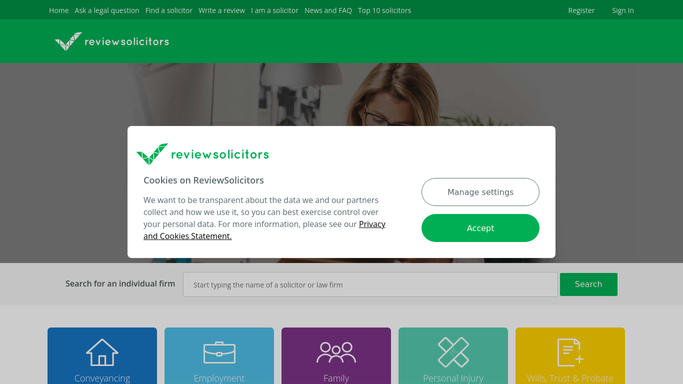Open Manage settings for cookies
Screen dimensions: 683x384
pyautogui.click(x=480, y=192)
